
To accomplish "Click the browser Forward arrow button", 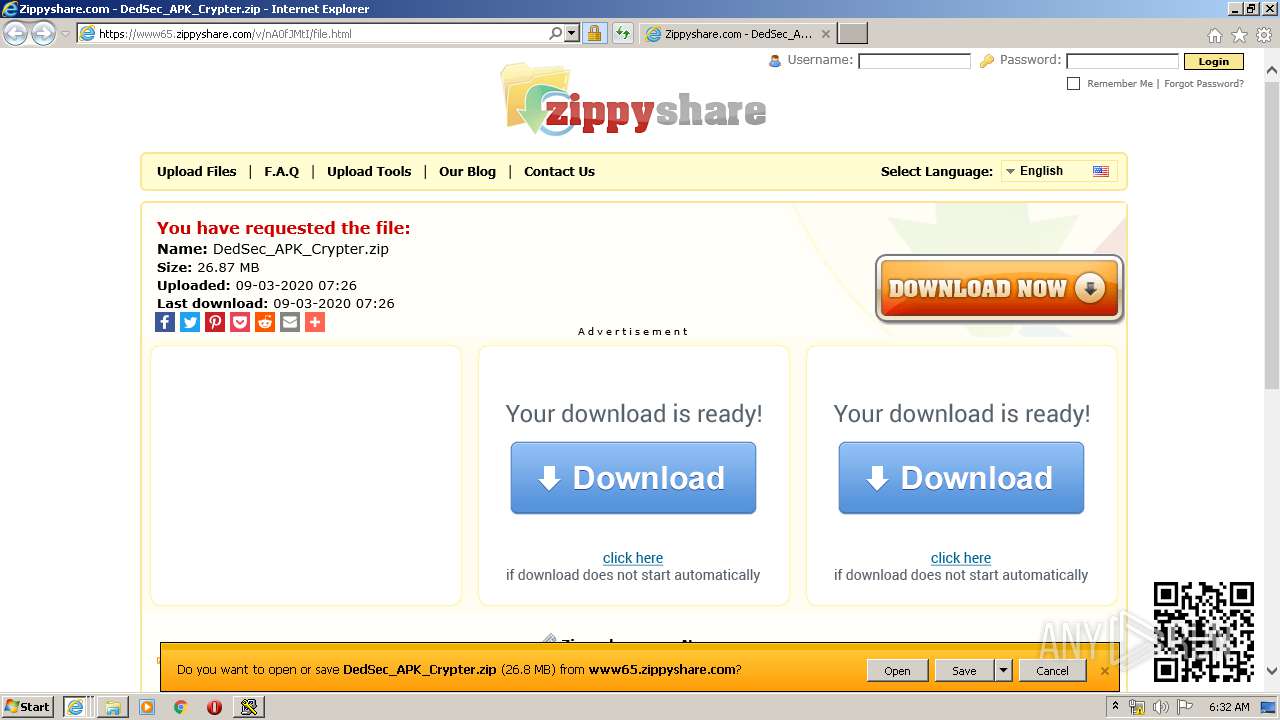I will click(x=43, y=33).
